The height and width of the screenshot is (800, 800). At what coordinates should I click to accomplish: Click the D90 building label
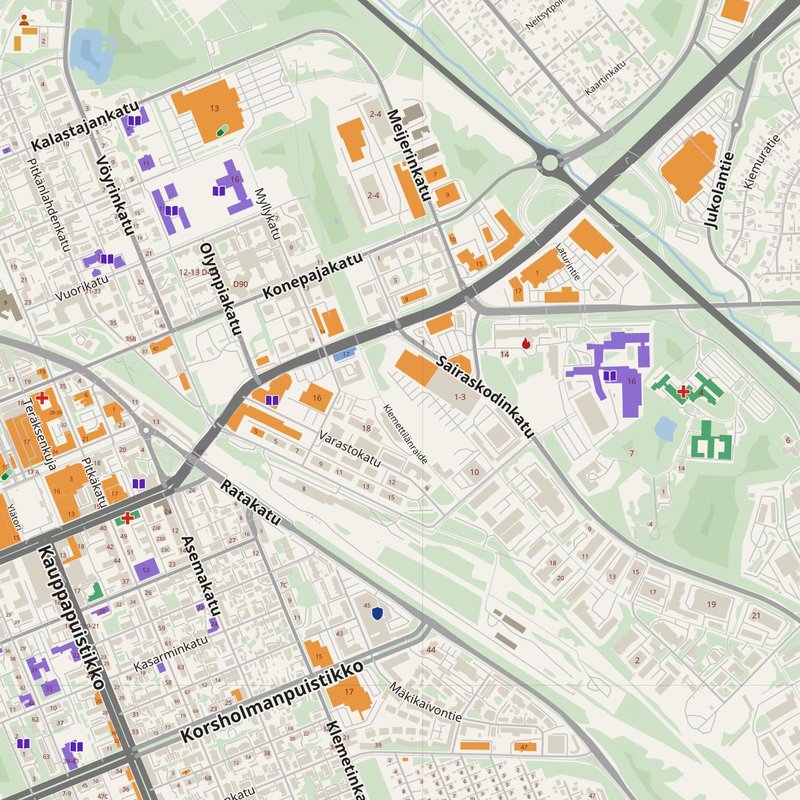(240, 284)
